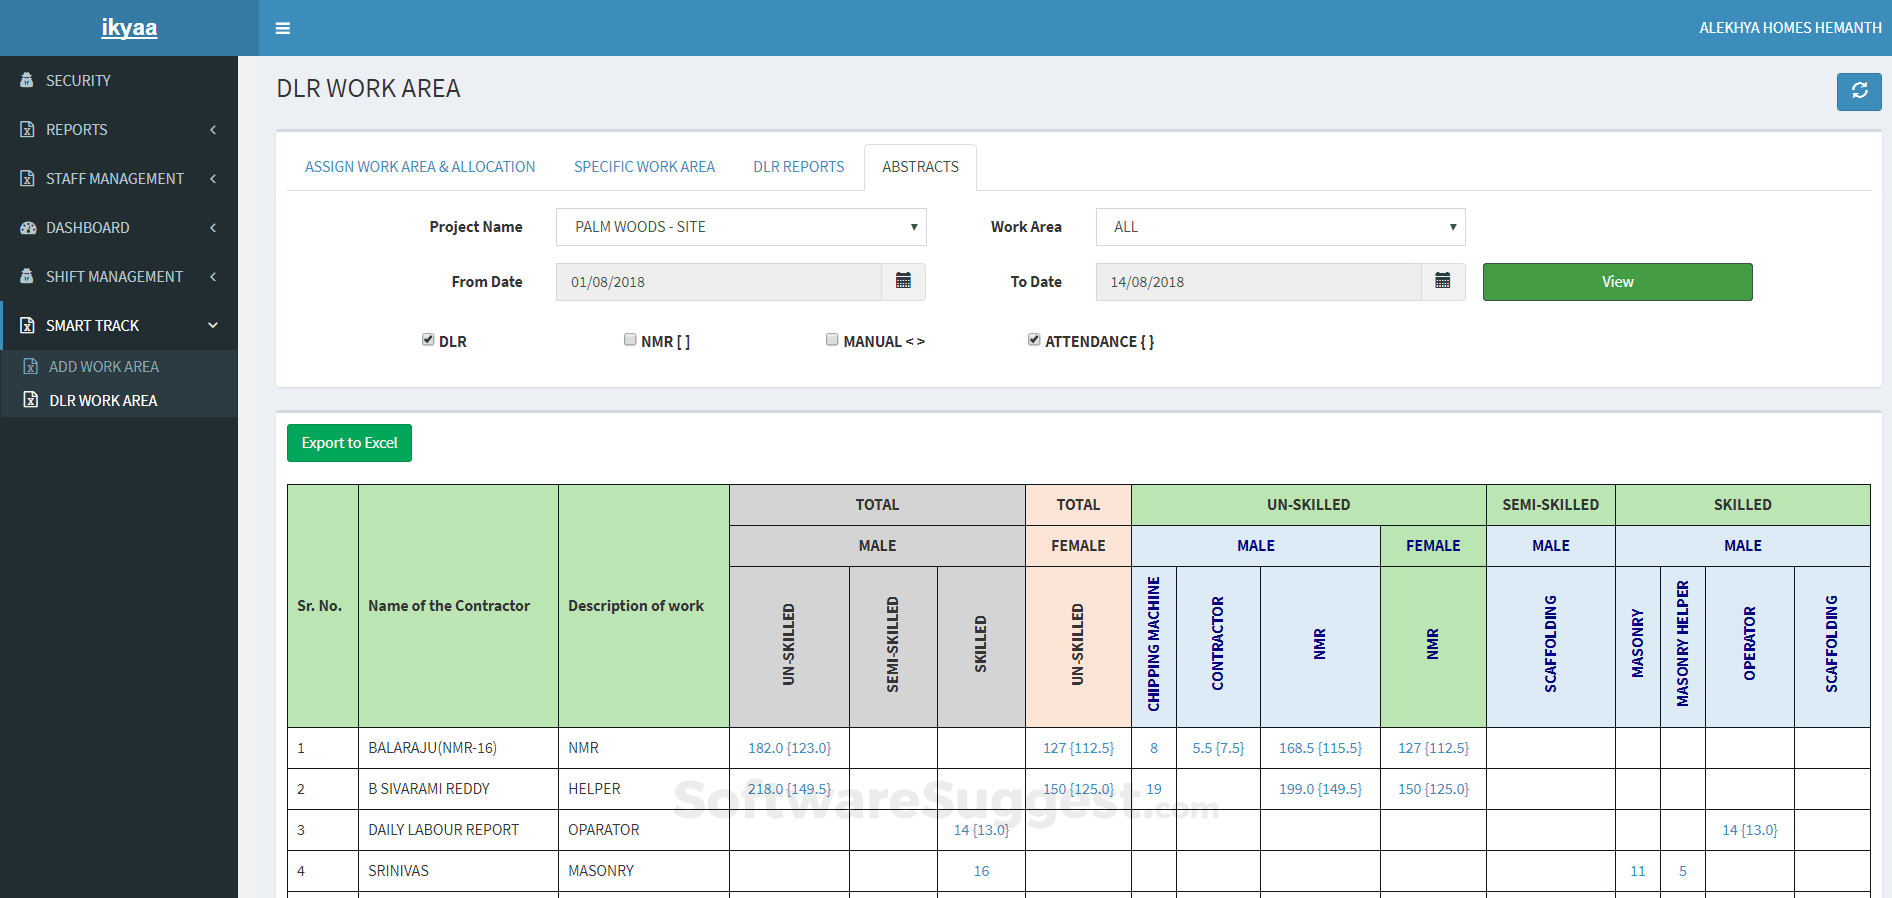Click the Security lock icon in sidebar
The image size is (1892, 898).
pos(27,80)
